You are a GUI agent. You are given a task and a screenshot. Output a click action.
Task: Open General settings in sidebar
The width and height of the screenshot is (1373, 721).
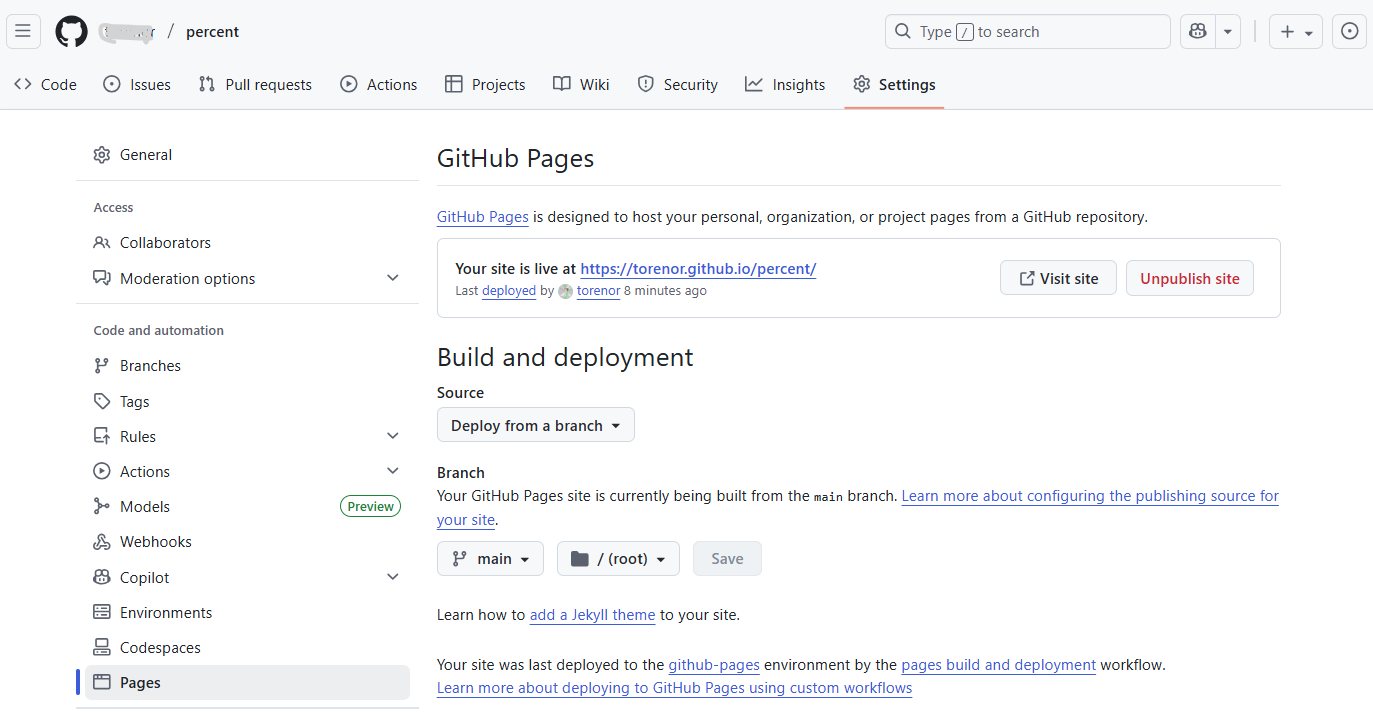[x=247, y=154]
